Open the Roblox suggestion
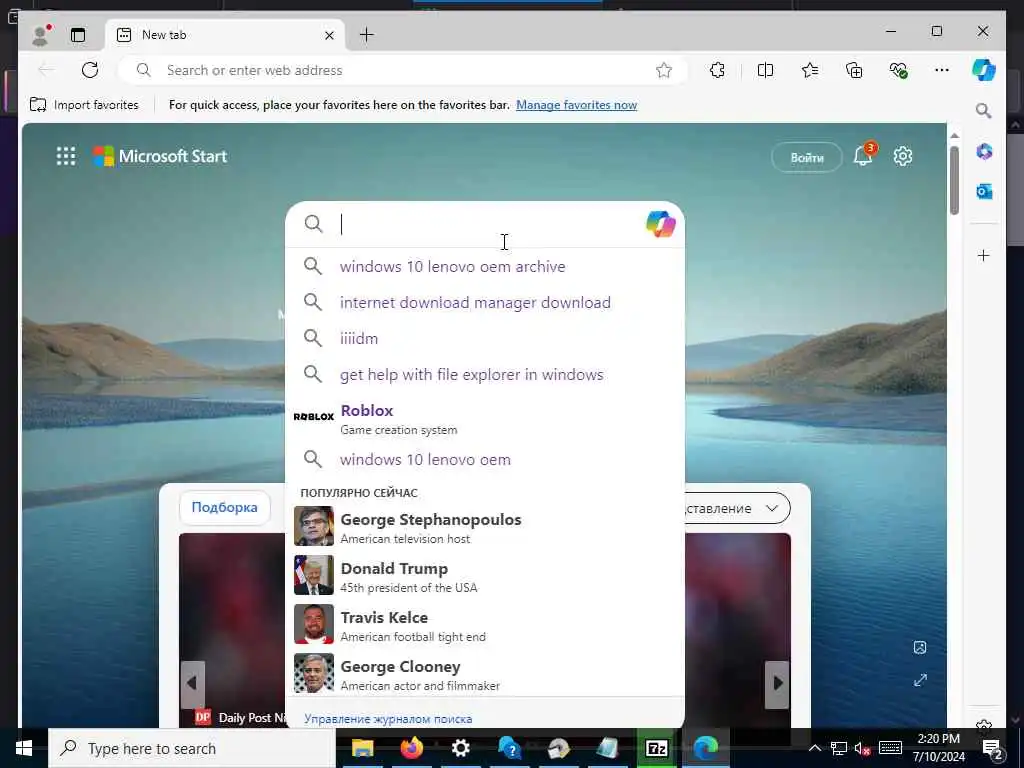This screenshot has width=1024, height=768. tap(485, 418)
